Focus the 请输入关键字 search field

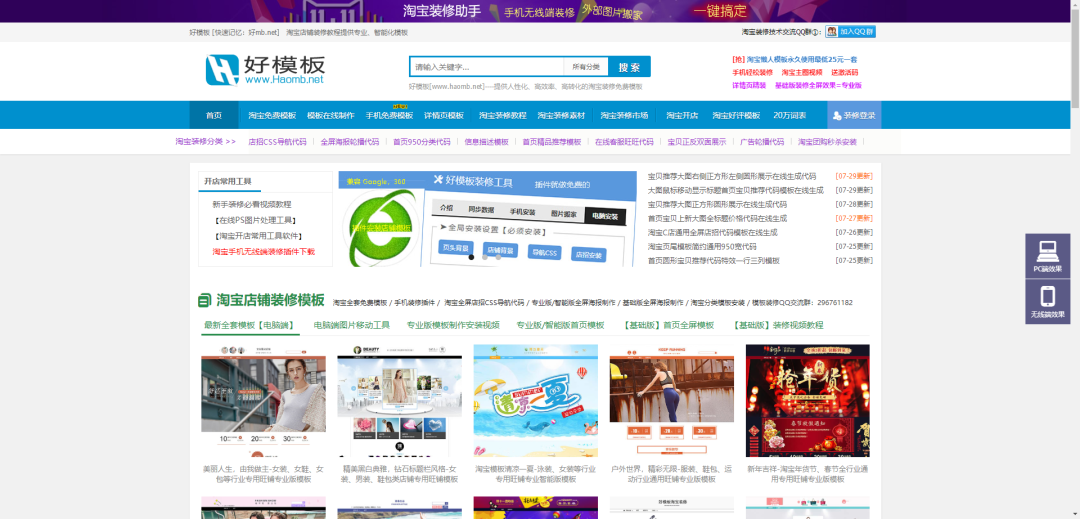click(x=487, y=67)
